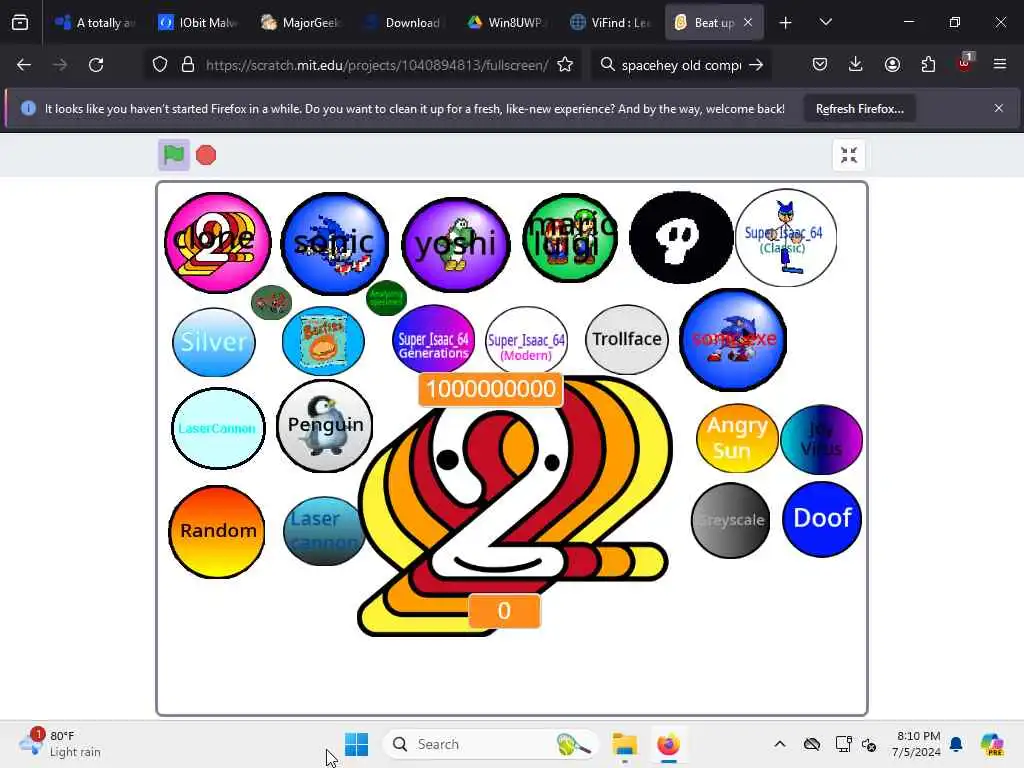Open the Windows Start menu
The image size is (1024, 768).
pos(357,744)
